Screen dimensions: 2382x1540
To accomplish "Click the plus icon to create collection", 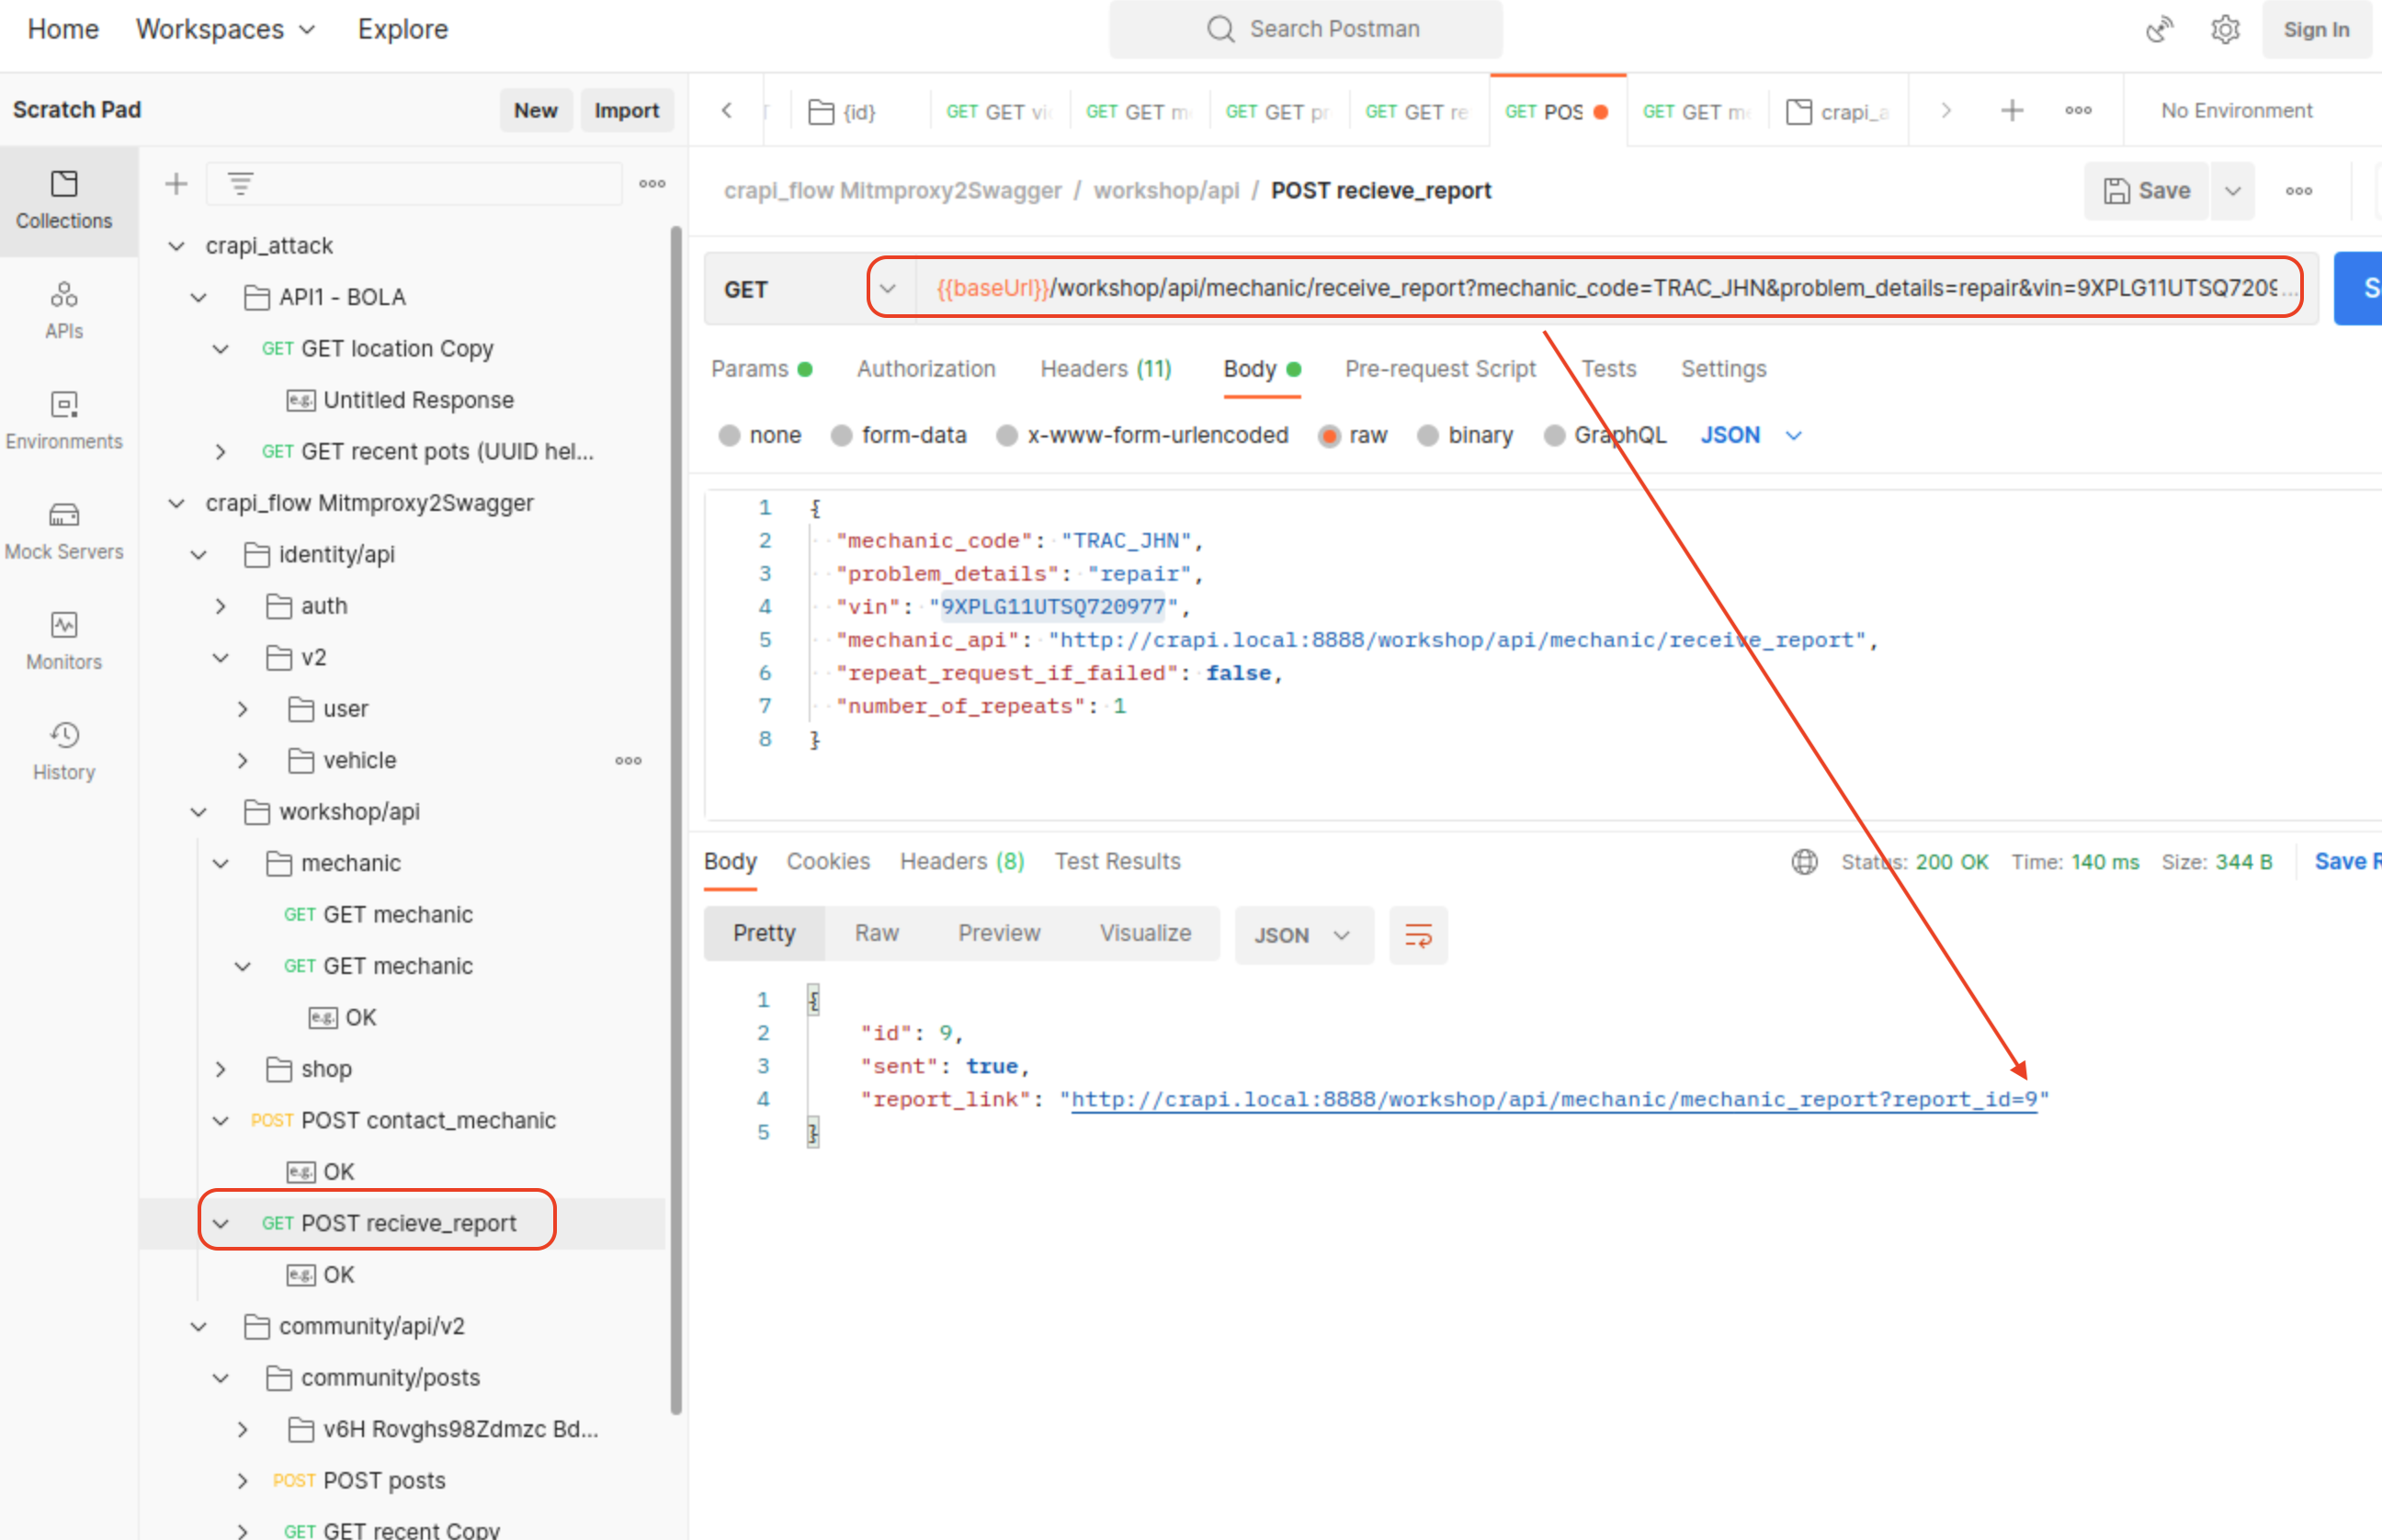I will [x=176, y=184].
